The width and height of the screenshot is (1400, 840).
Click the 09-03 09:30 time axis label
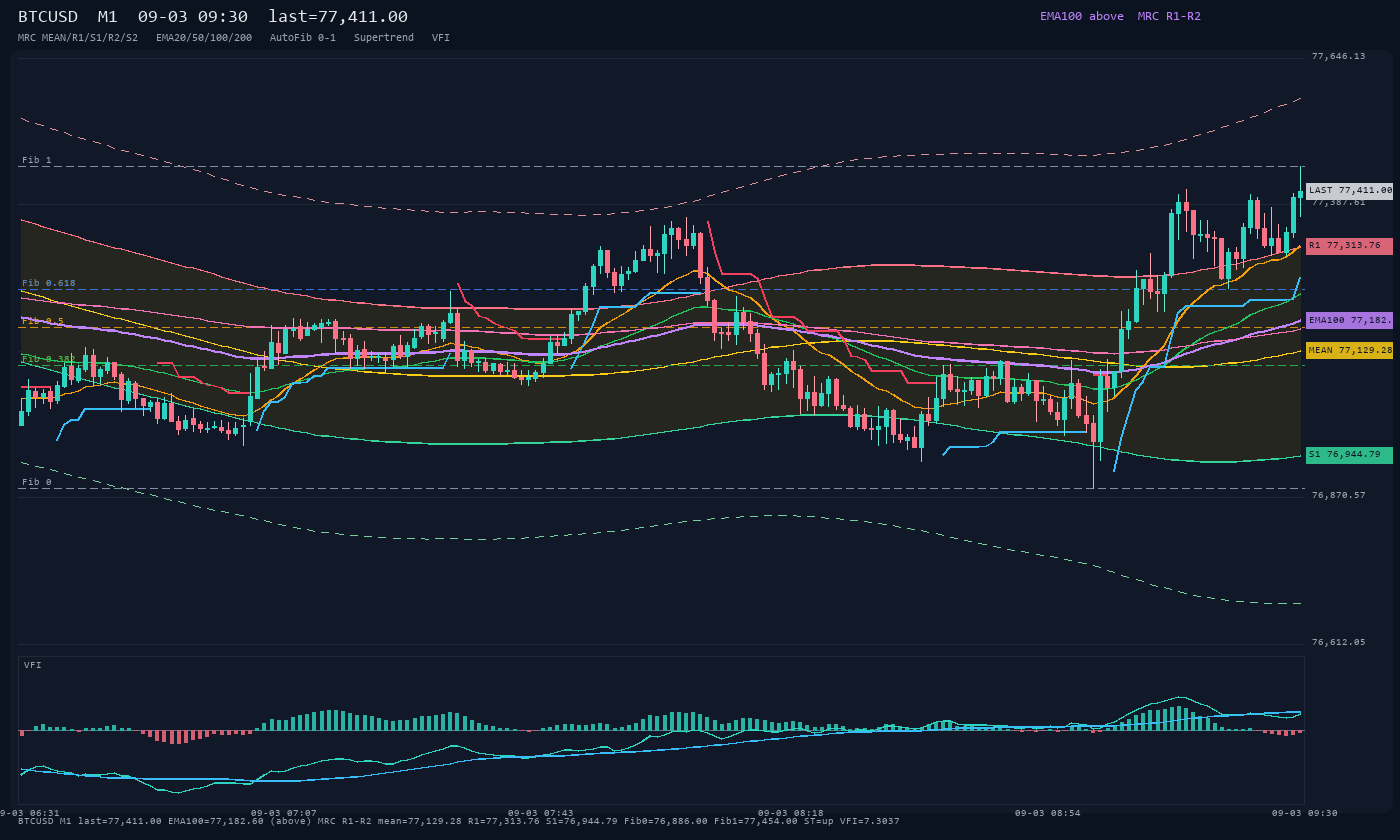[x=1305, y=813]
